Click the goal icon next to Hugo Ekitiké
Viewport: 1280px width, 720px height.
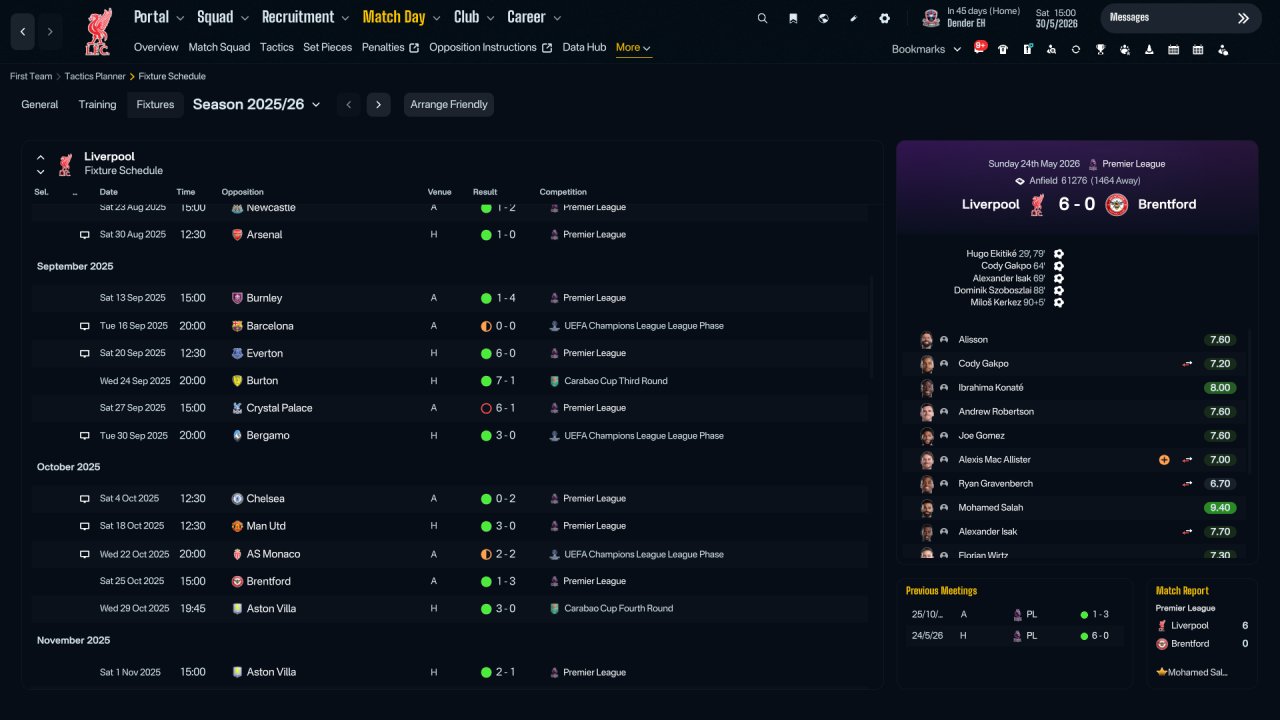pos(1059,254)
